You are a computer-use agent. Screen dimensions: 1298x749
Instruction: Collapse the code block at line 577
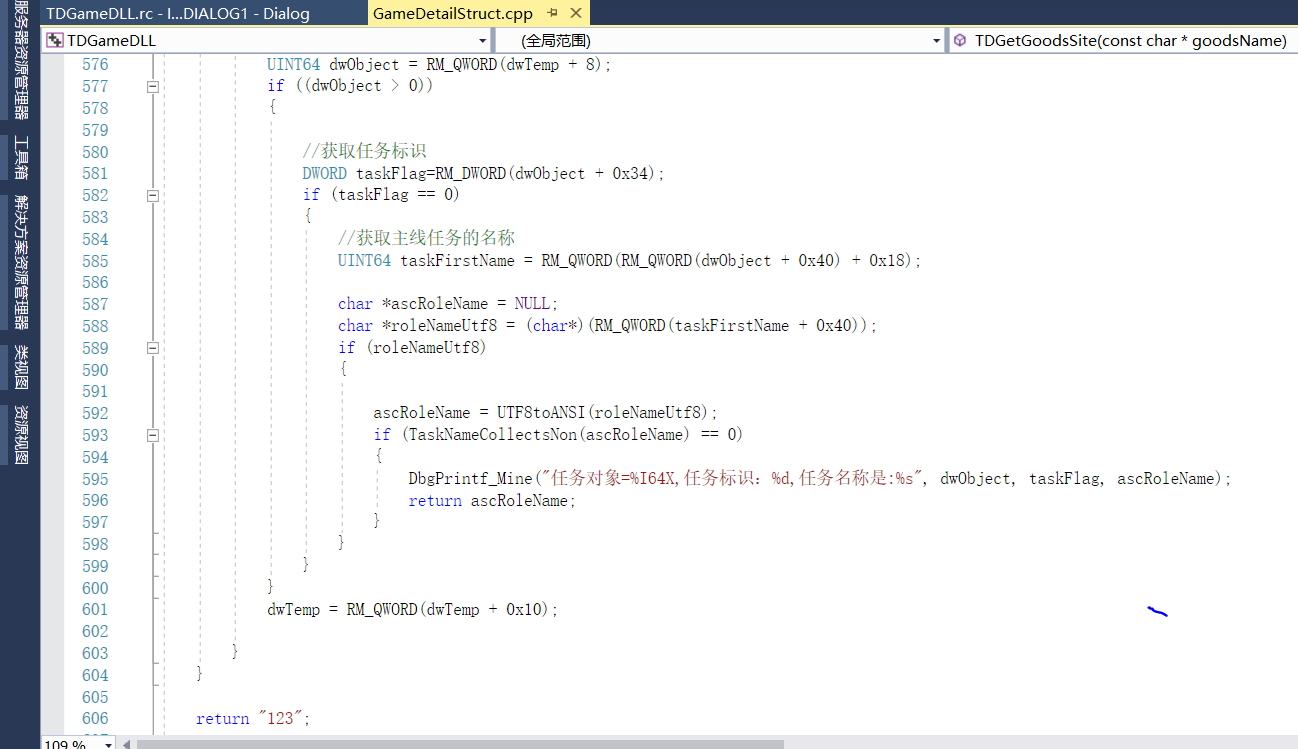(153, 87)
